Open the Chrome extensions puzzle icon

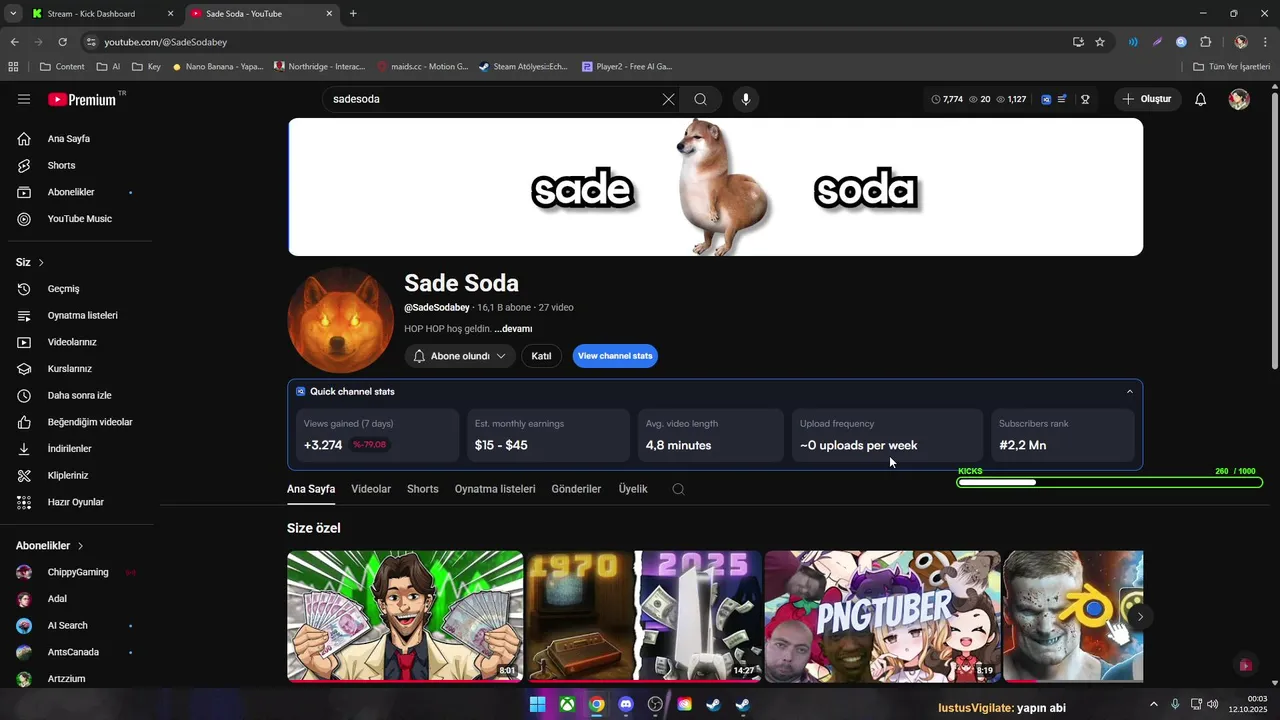[1205, 42]
